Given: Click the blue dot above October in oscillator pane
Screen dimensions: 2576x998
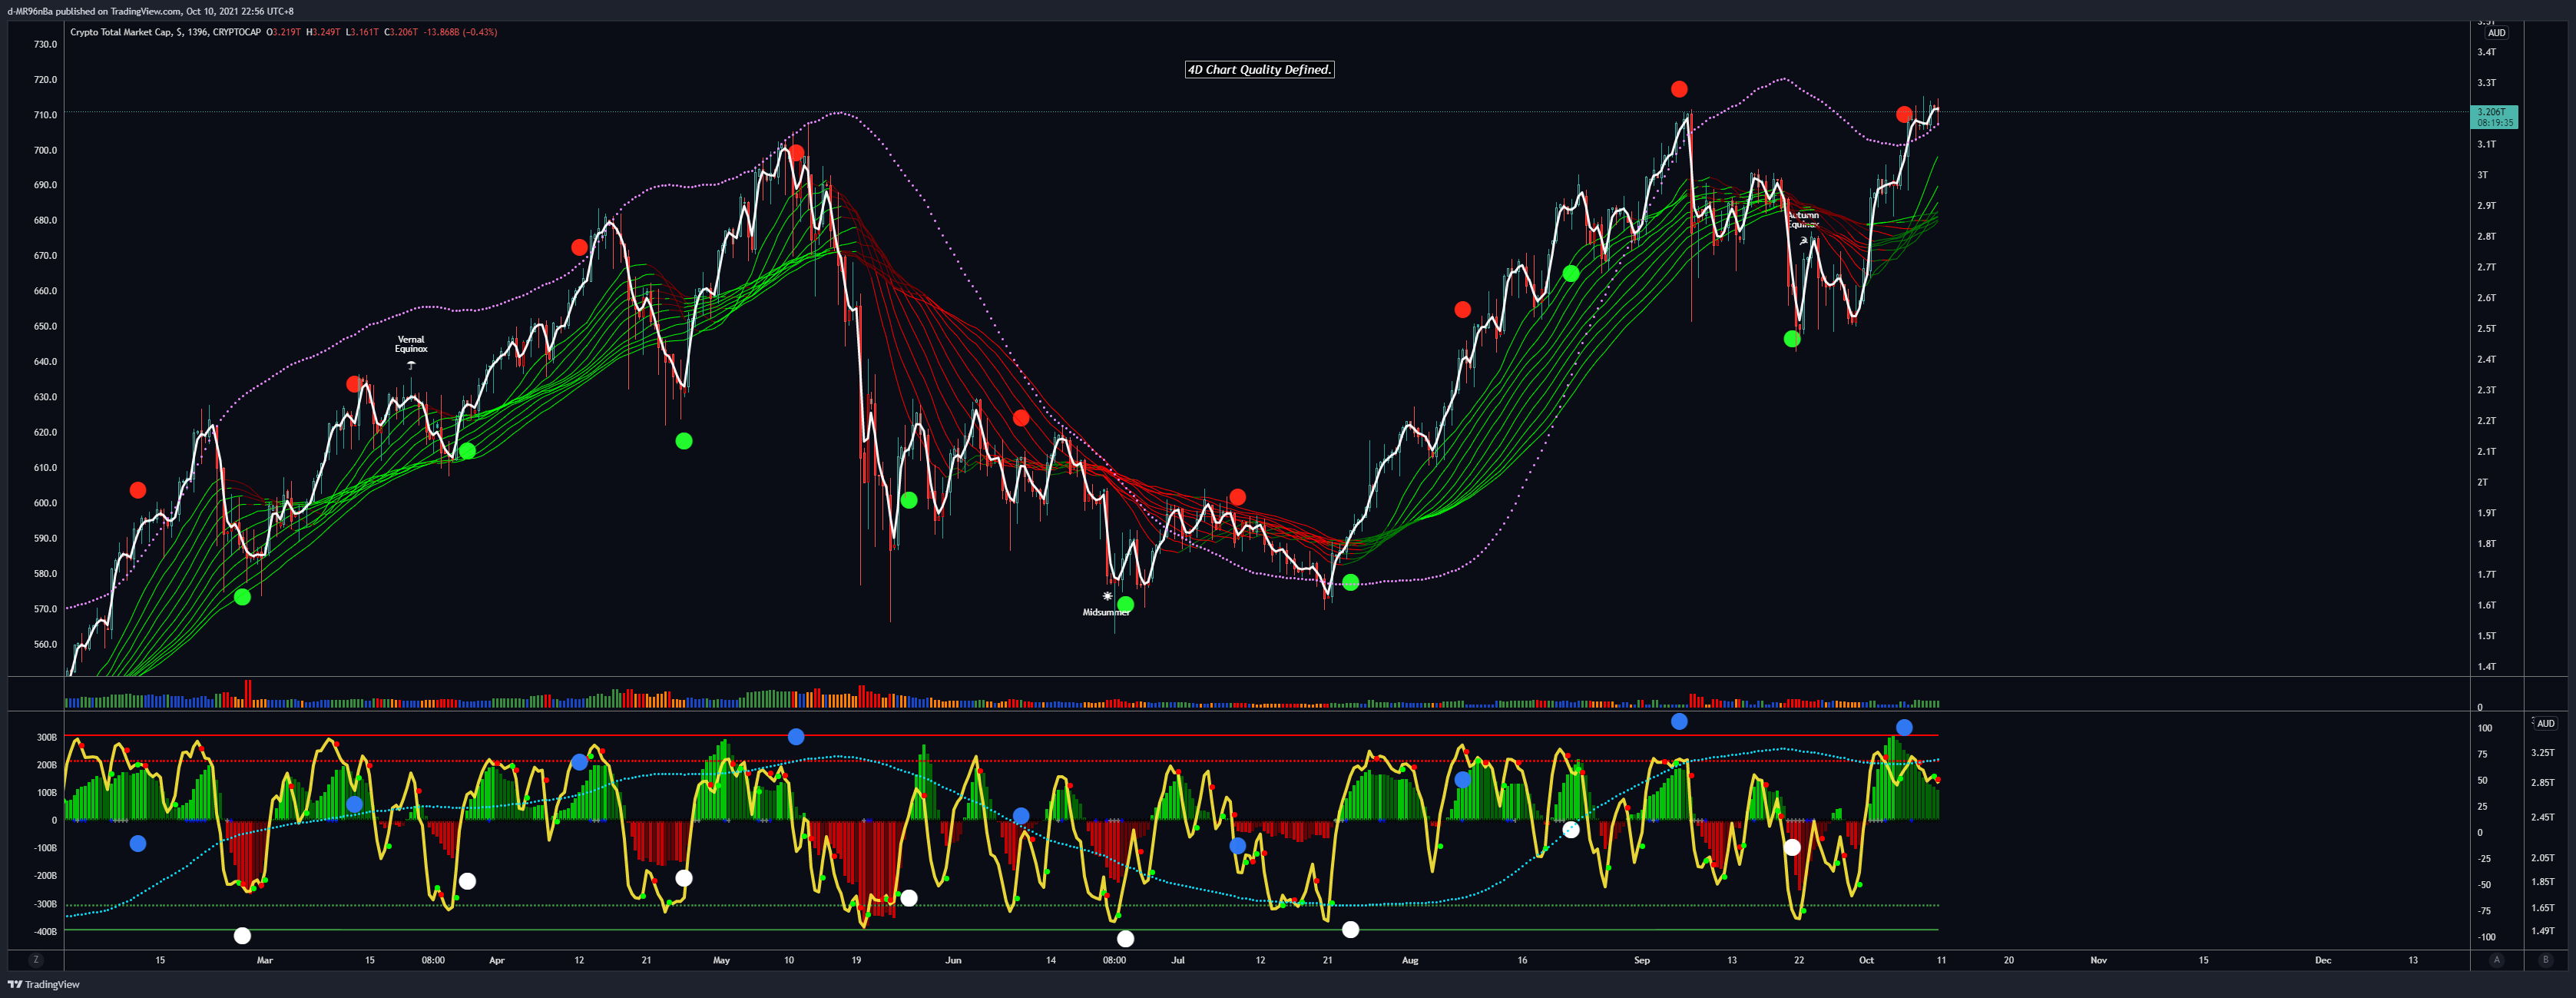Looking at the screenshot, I should pyautogui.click(x=1904, y=727).
